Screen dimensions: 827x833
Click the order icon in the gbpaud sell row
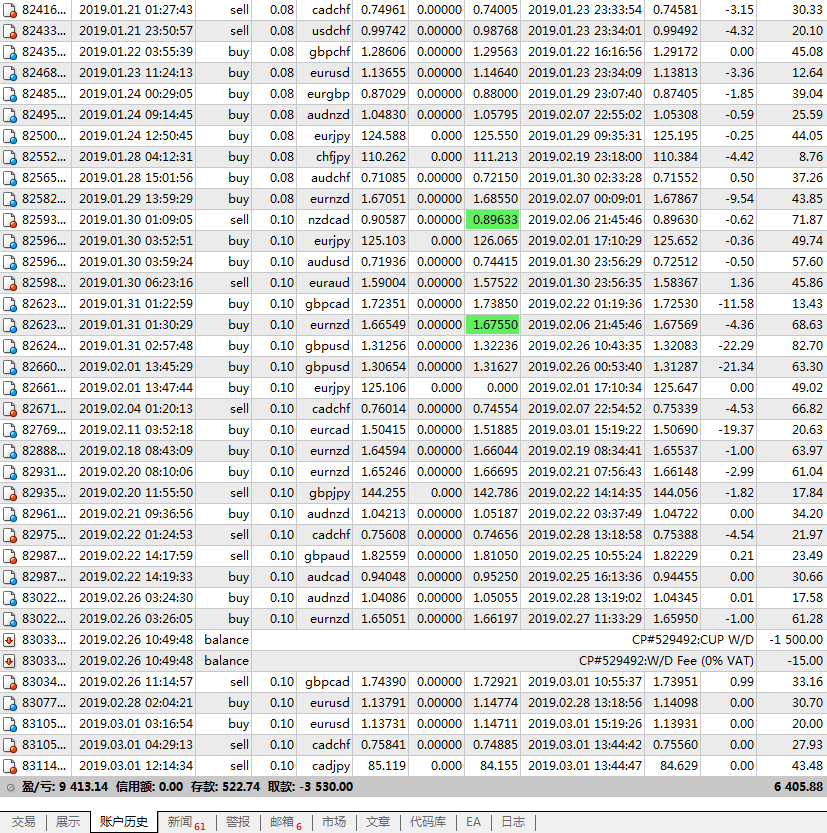point(10,556)
